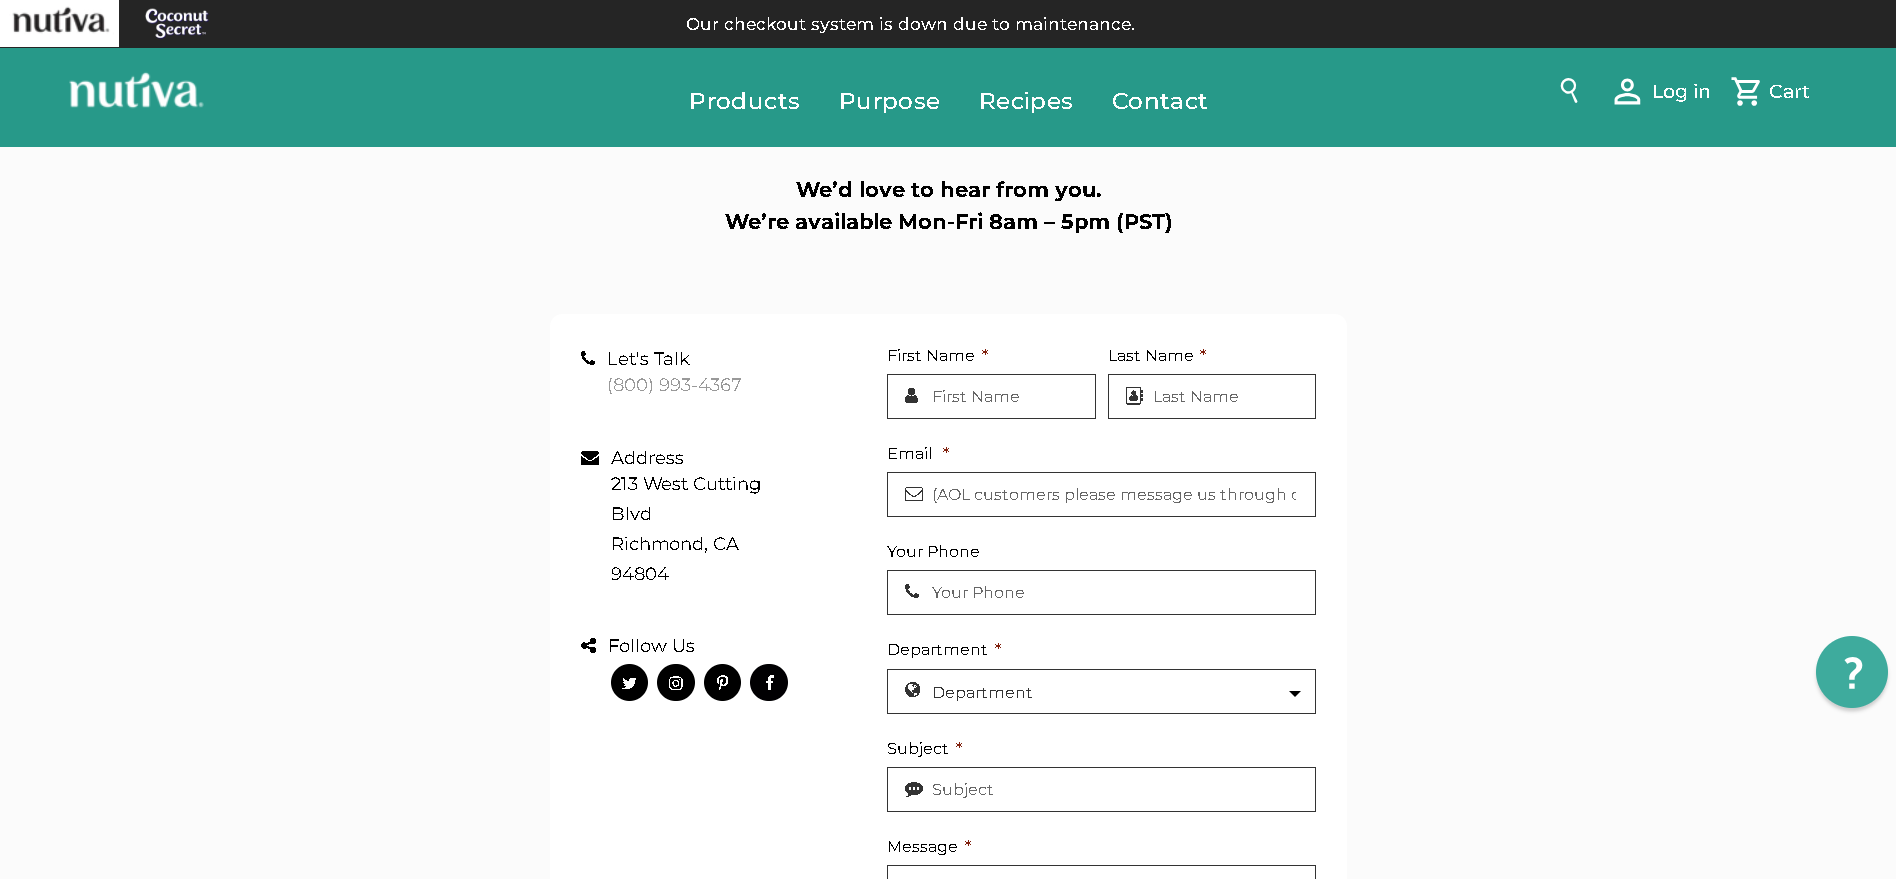Click the Nutiva logo in teal header
Screen dimensions: 1896x879
coord(136,91)
